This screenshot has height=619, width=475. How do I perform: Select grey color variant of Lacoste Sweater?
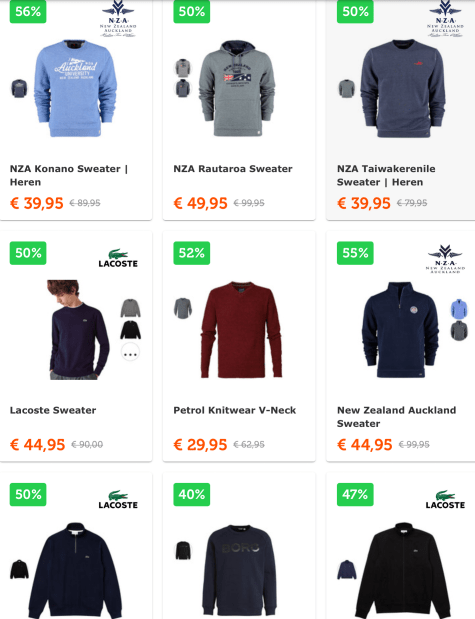pos(131,308)
